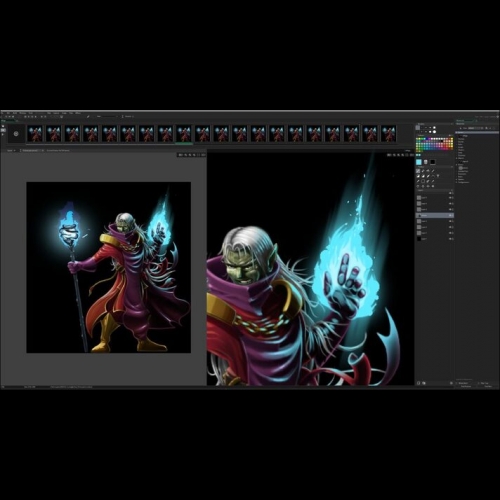The height and width of the screenshot is (500, 500).
Task: Click the bottom-right button under the right panel
Action: [488, 386]
